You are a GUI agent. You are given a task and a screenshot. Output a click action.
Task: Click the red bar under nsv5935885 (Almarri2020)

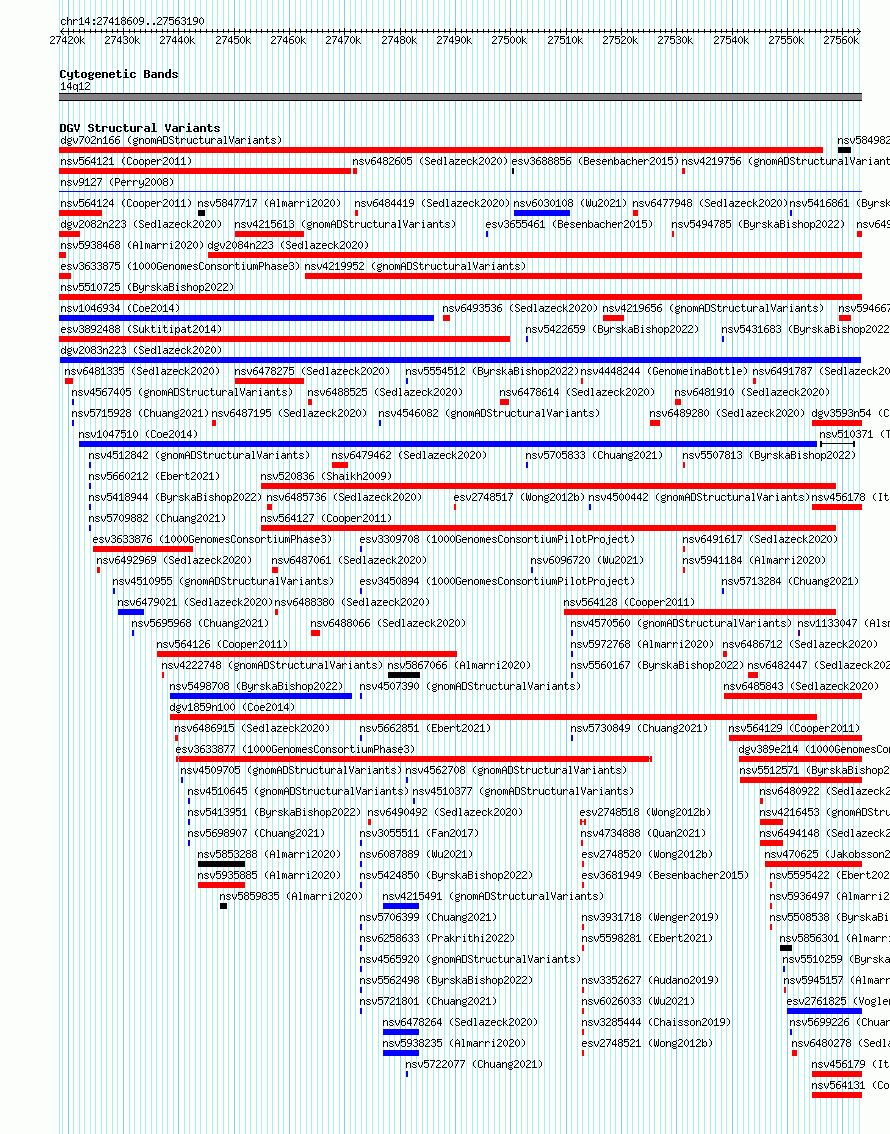[x=221, y=884]
